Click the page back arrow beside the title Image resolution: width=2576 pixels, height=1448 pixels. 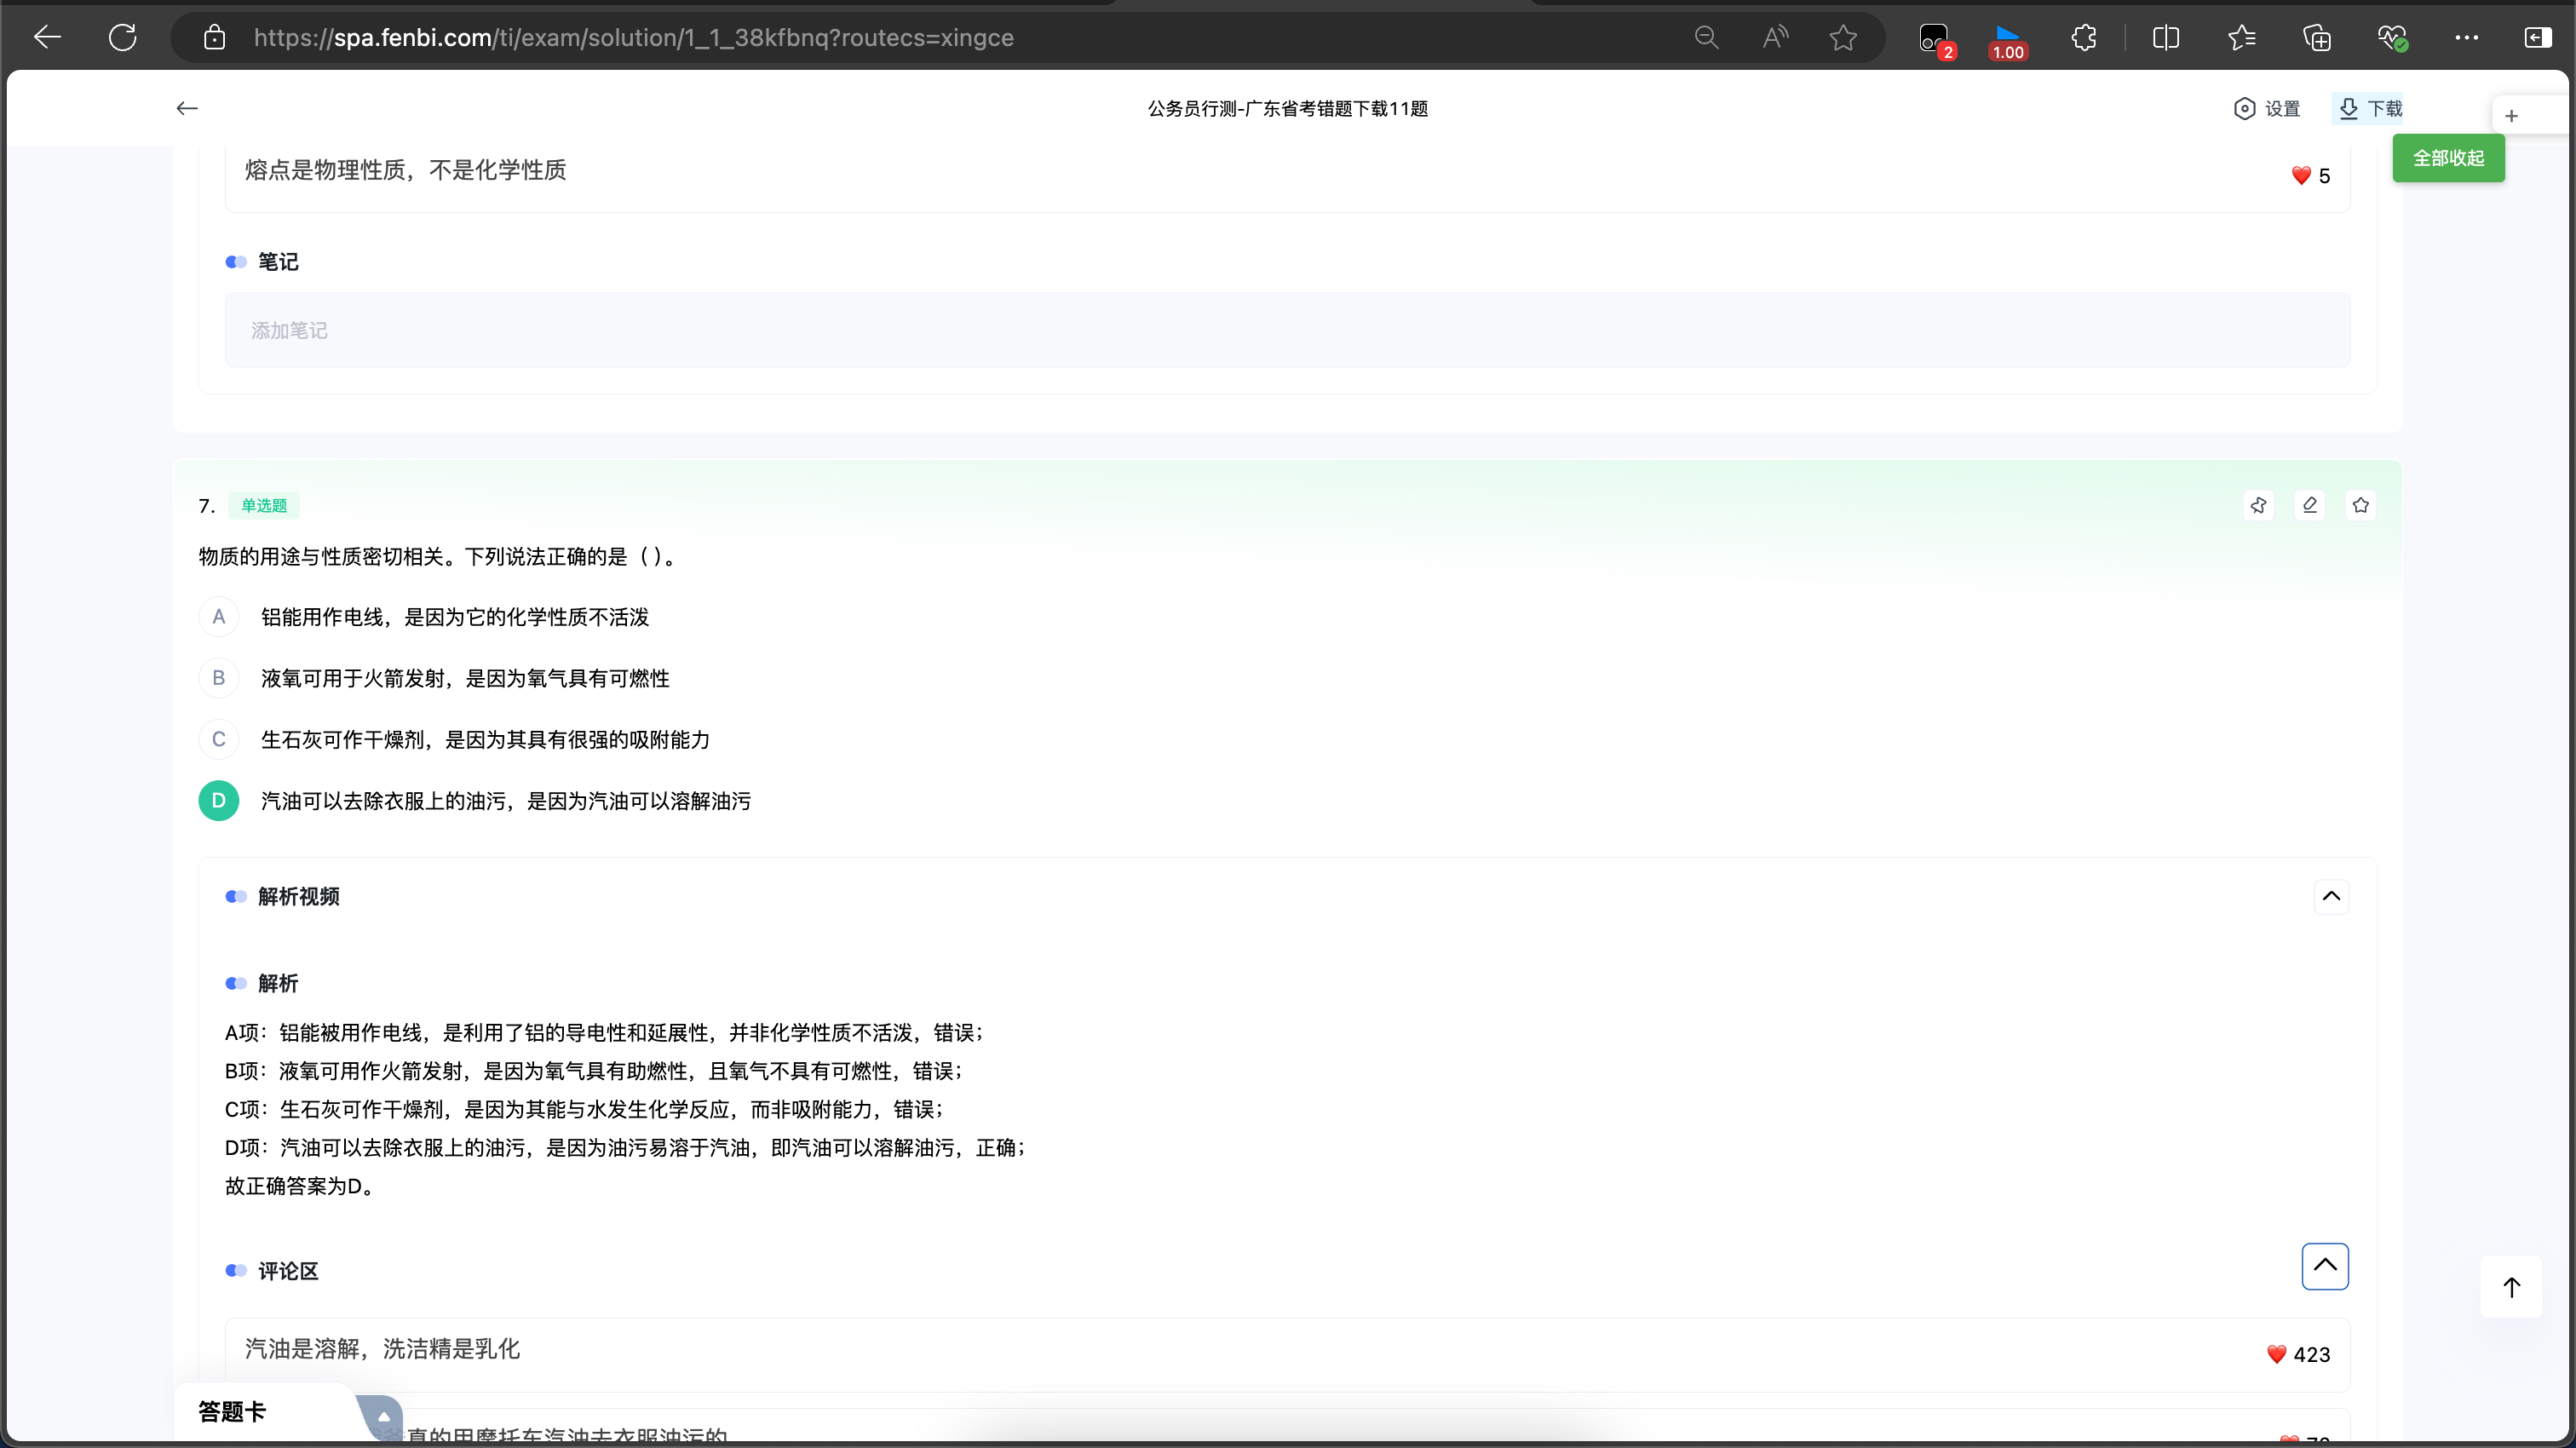(x=187, y=108)
